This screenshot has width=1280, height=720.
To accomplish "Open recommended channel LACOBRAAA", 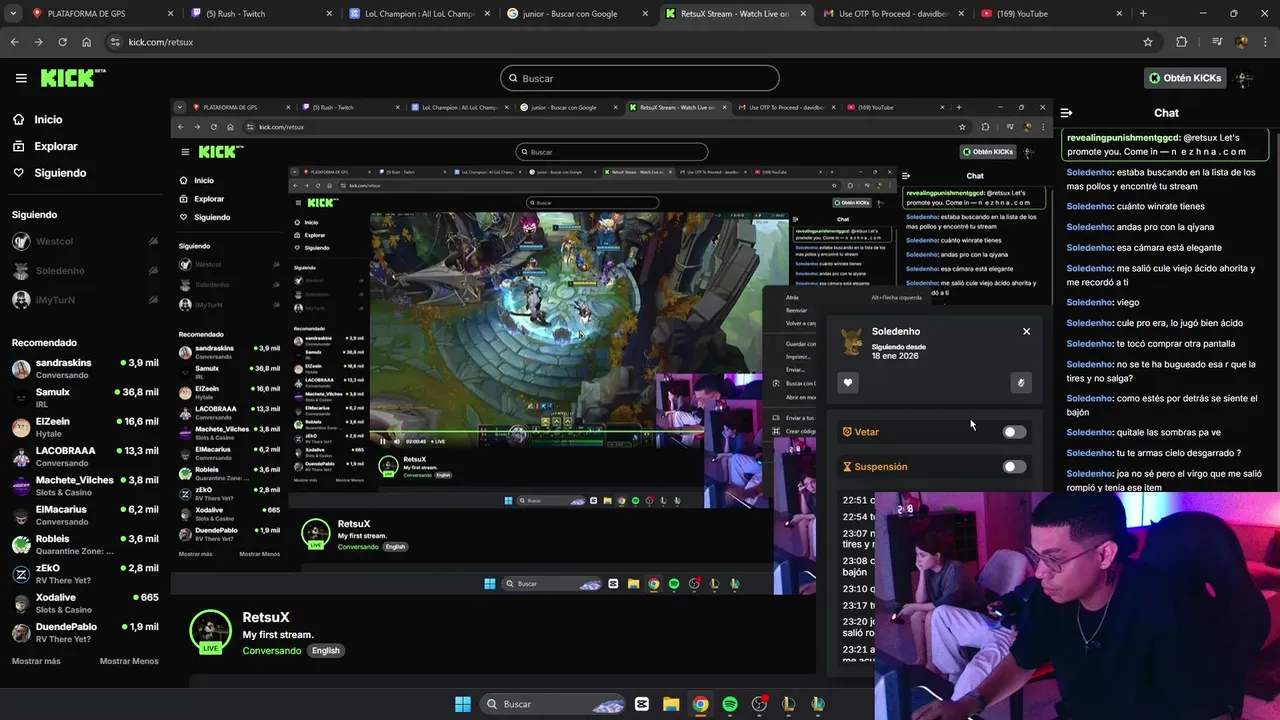I will [x=85, y=456].
